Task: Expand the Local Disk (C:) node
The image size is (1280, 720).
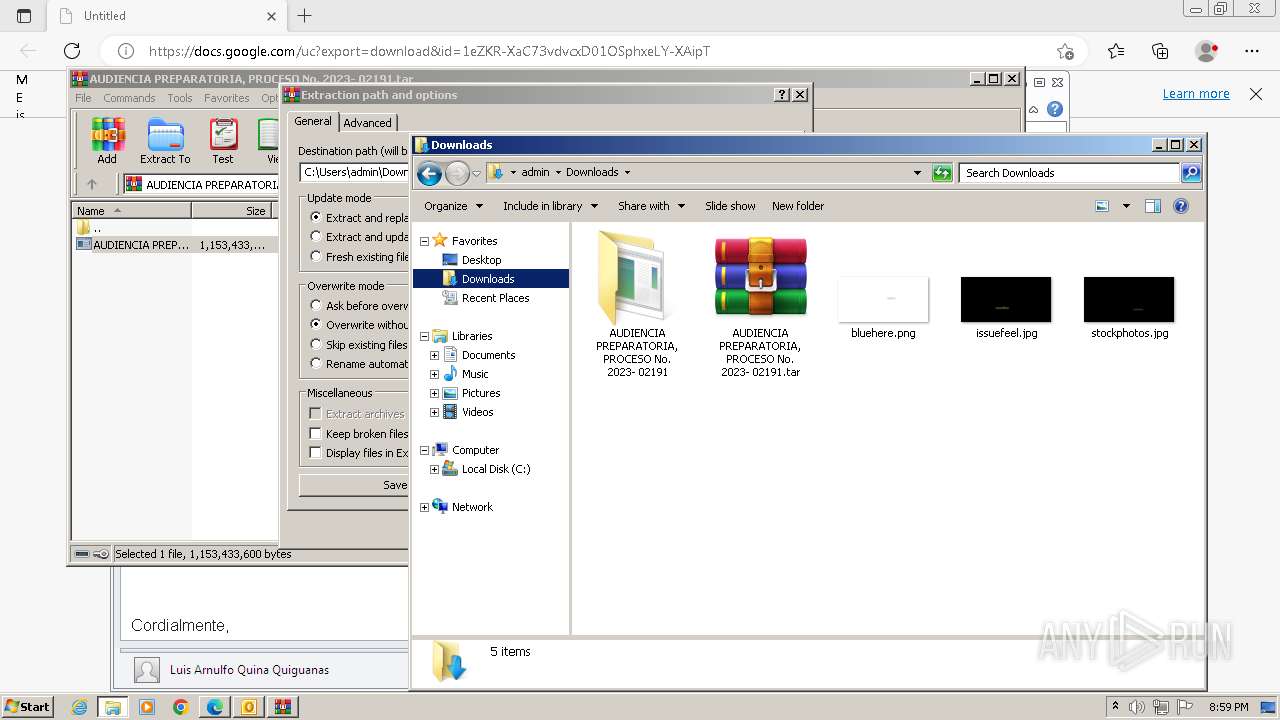Action: 434,469
